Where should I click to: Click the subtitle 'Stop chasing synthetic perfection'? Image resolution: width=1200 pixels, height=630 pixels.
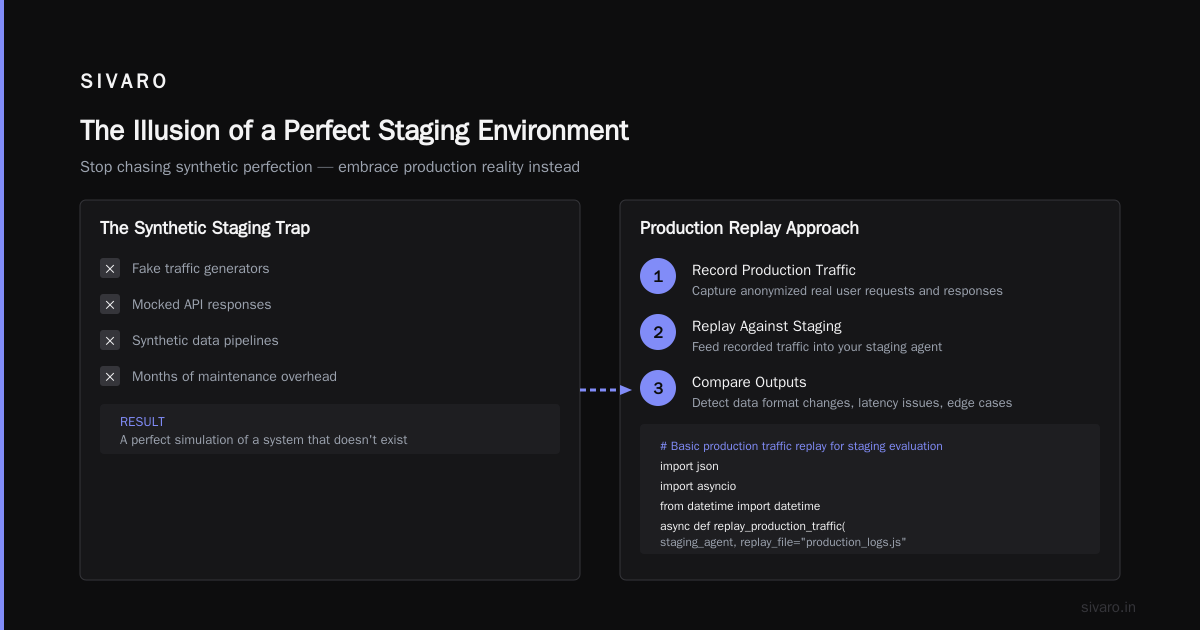(196, 167)
